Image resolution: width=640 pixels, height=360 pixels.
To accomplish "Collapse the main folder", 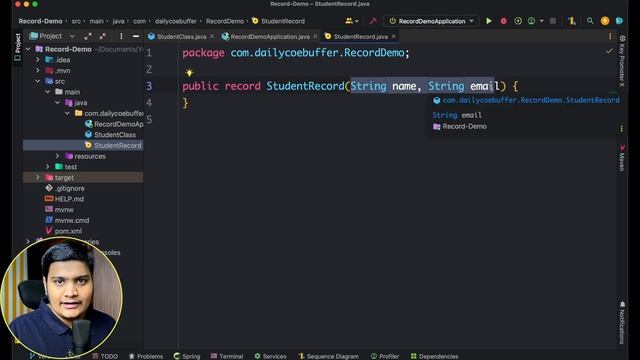I will point(48,92).
